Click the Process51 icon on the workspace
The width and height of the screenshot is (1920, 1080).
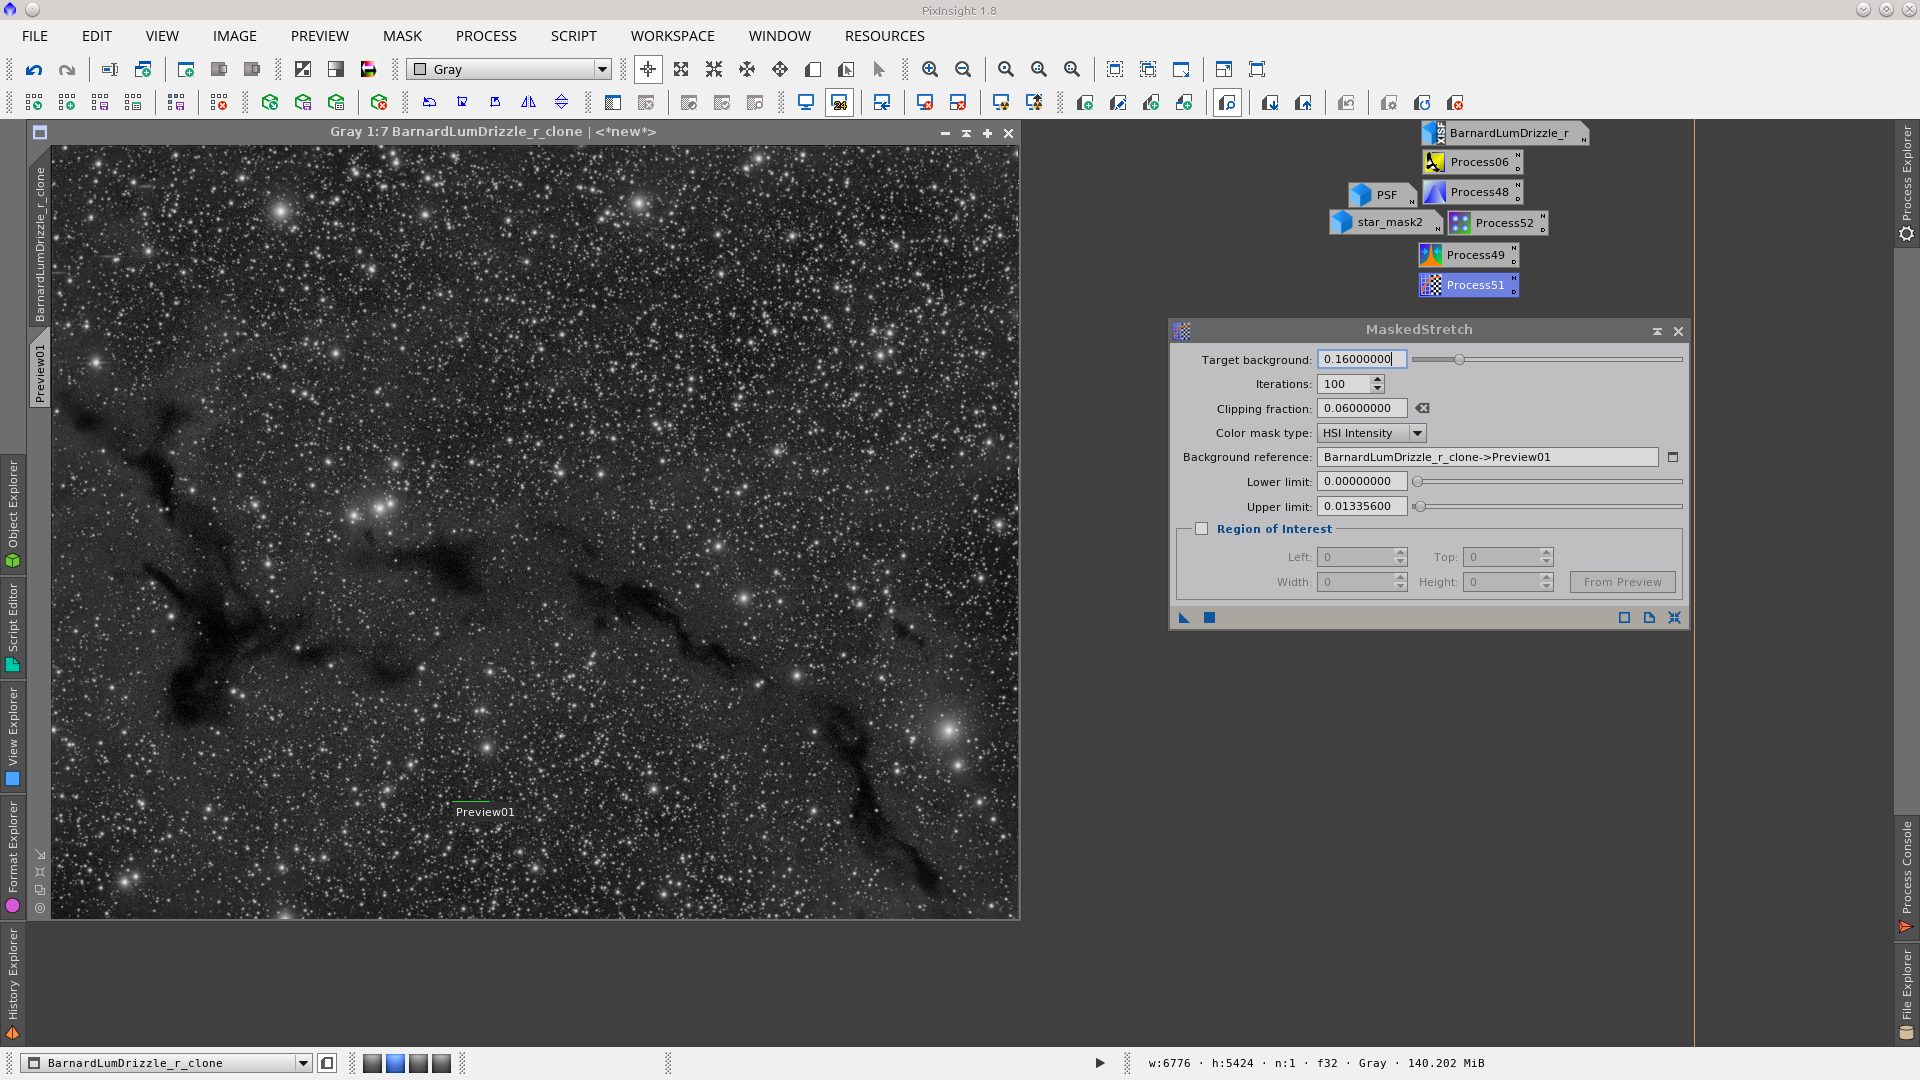pos(1468,285)
